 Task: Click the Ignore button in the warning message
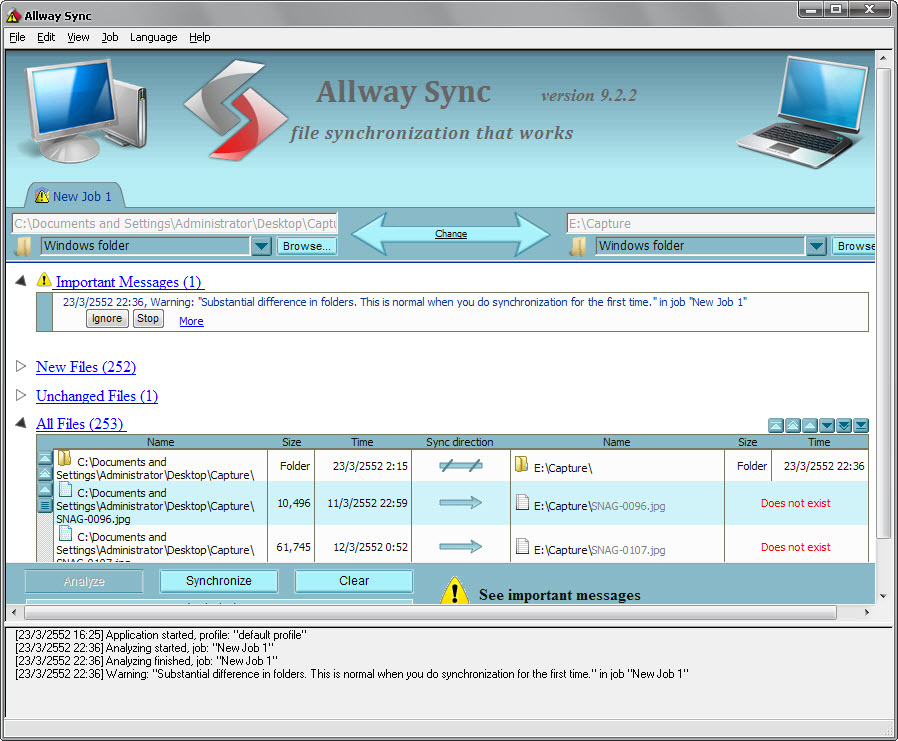107,319
